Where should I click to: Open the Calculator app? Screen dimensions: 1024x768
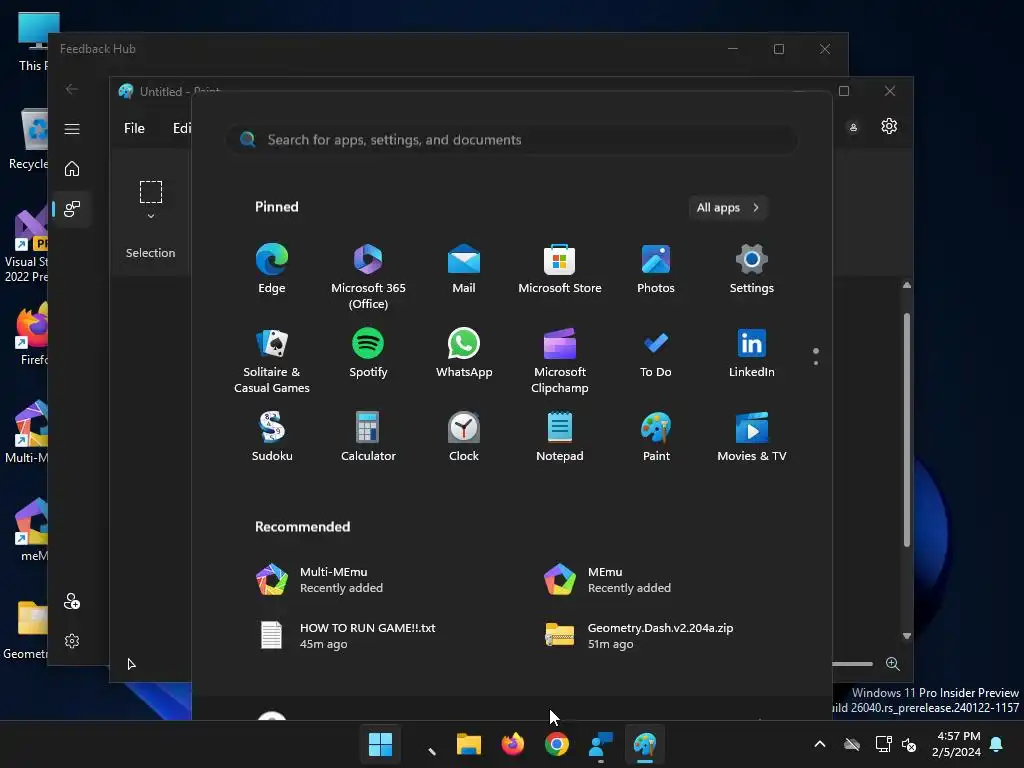coord(368,437)
